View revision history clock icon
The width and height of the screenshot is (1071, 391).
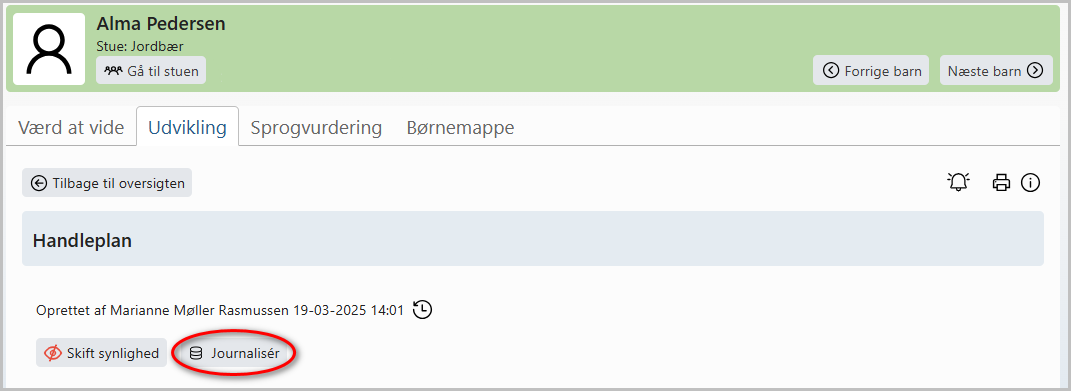pyautogui.click(x=423, y=310)
